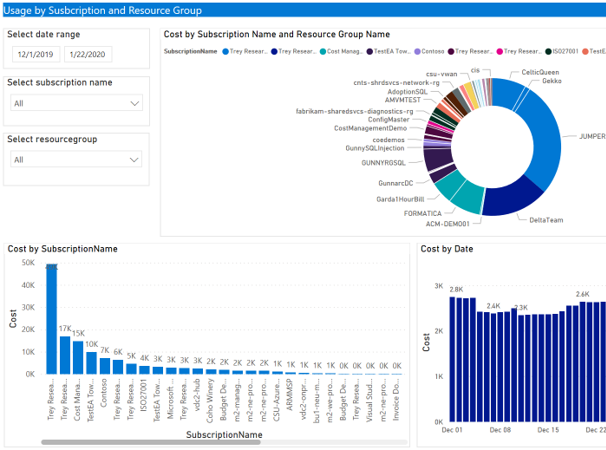The width and height of the screenshot is (606, 450).
Task: Select the Contoso legend item in donut chart
Action: (429, 51)
